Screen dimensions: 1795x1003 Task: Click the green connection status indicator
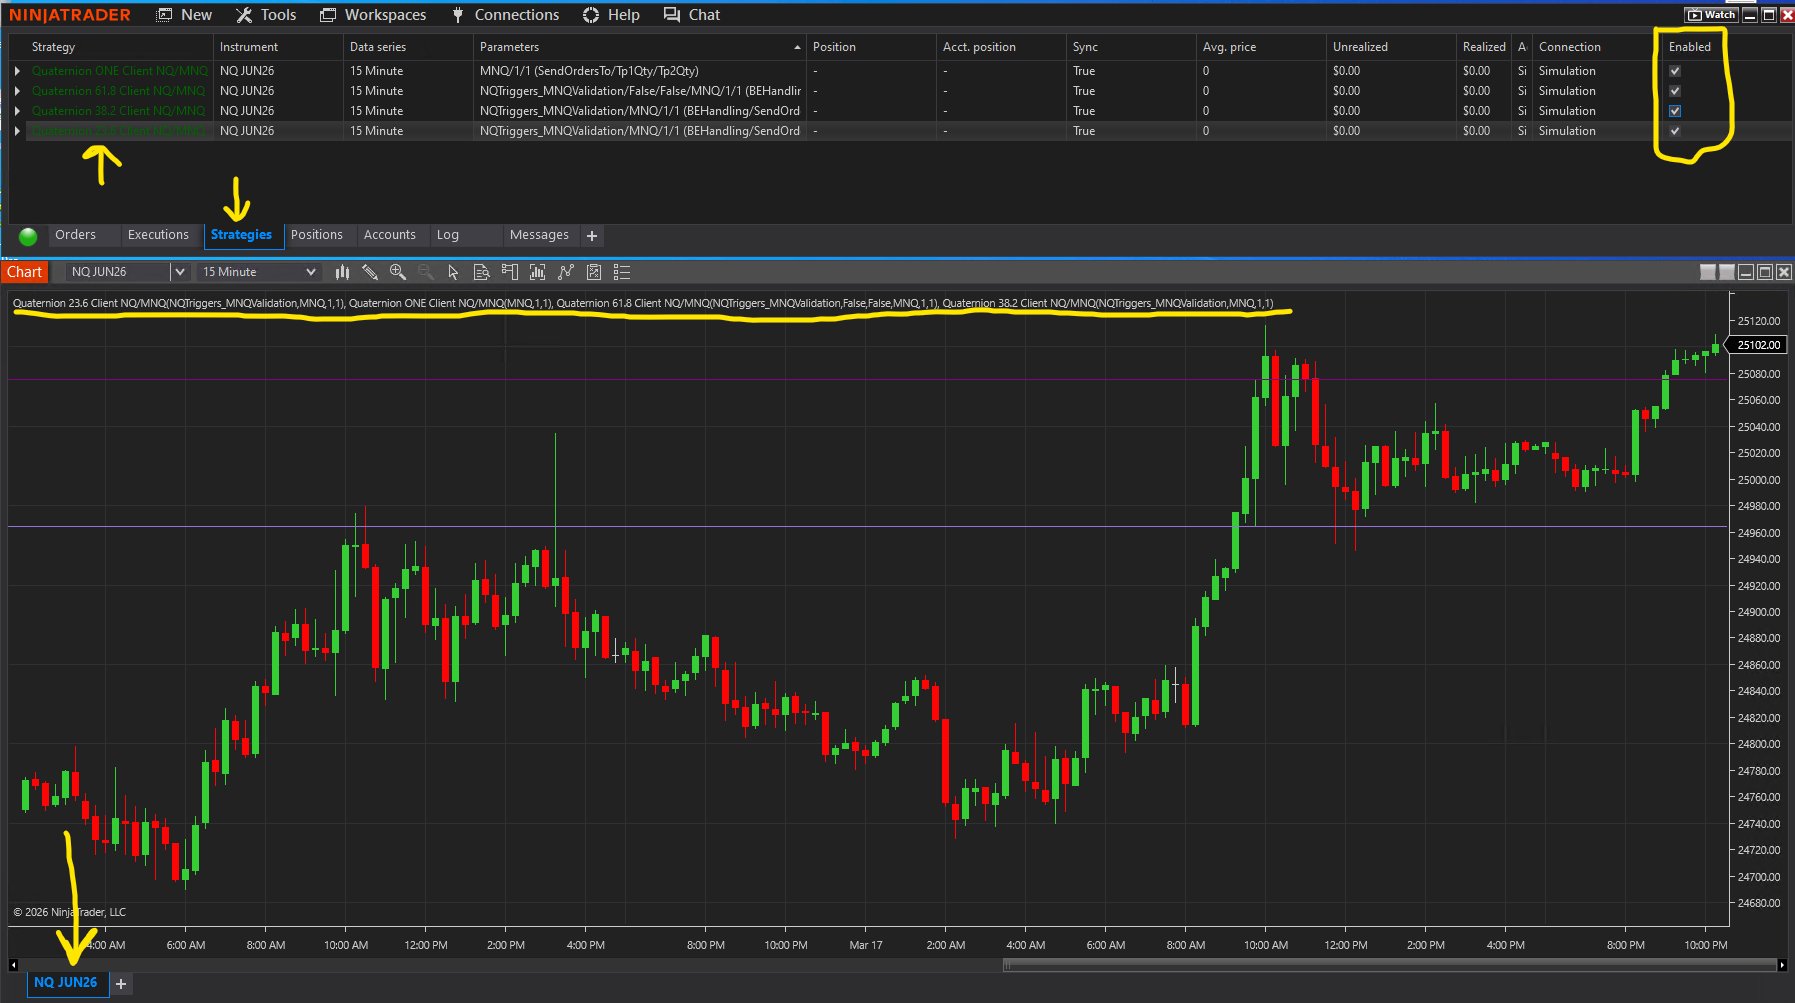click(x=28, y=236)
